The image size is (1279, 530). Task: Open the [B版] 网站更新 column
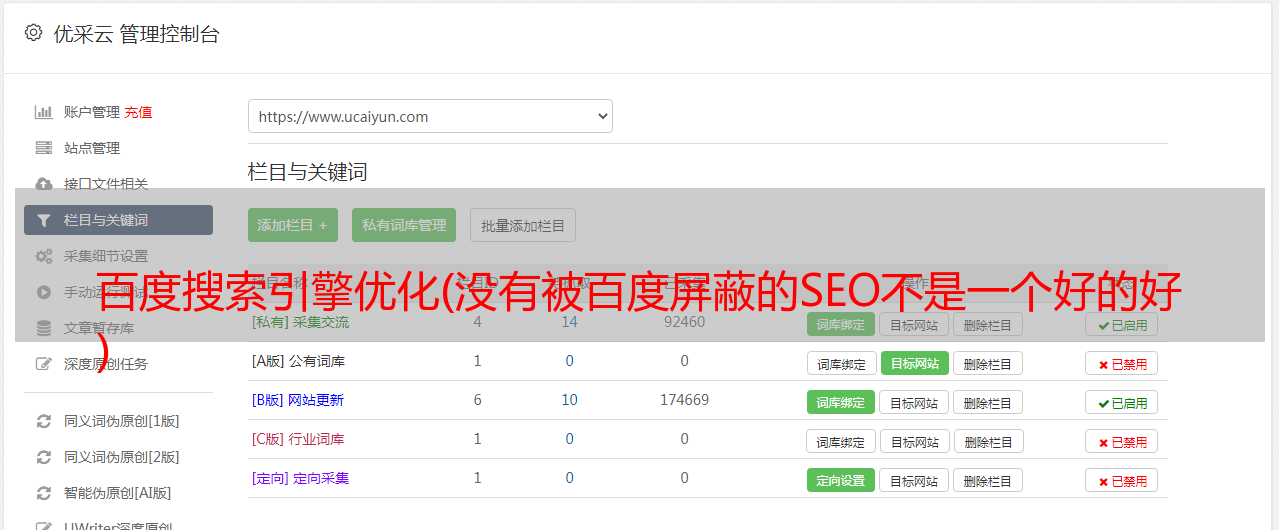pyautogui.click(x=298, y=400)
